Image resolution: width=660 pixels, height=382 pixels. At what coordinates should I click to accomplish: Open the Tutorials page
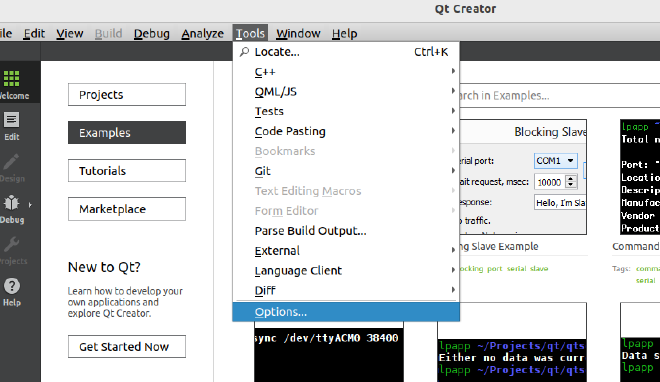click(x=127, y=170)
